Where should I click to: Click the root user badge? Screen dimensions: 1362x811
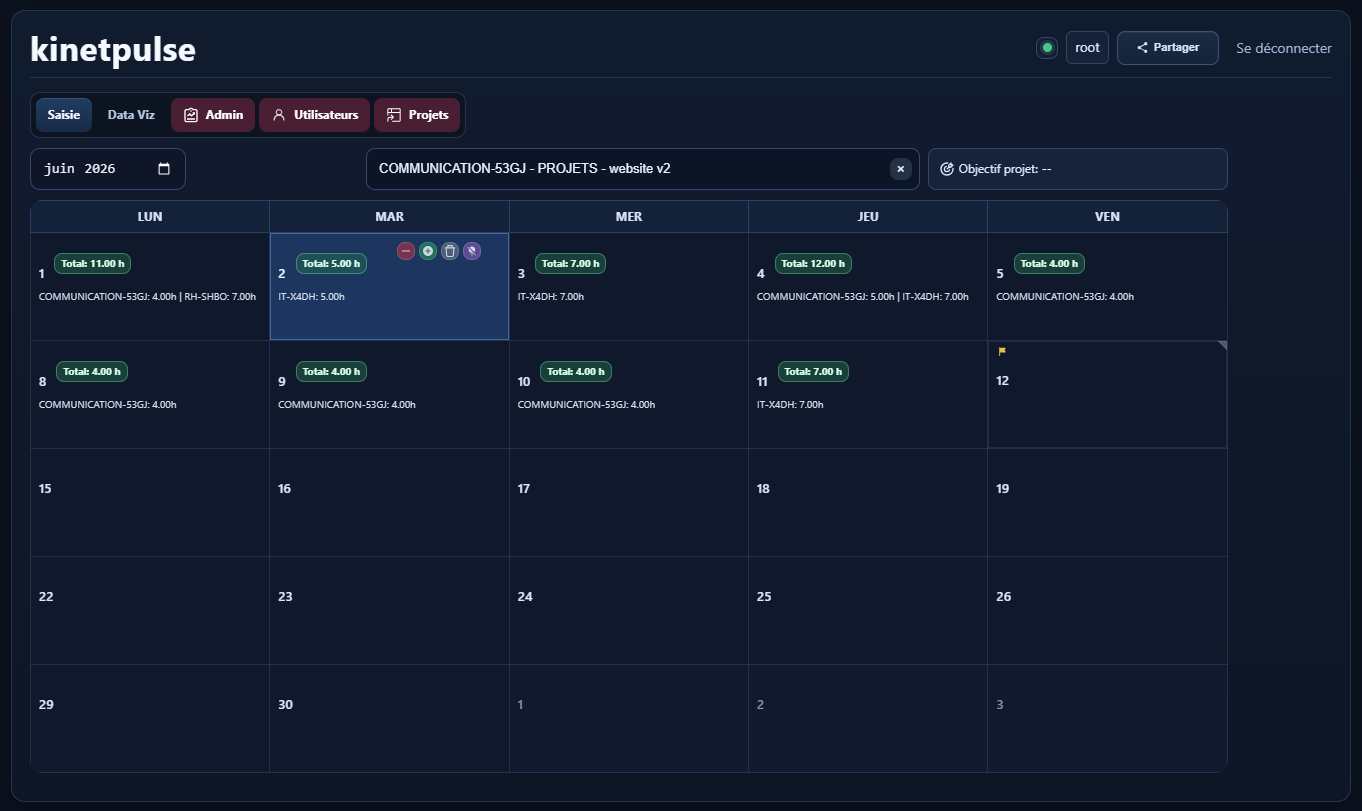[1087, 47]
